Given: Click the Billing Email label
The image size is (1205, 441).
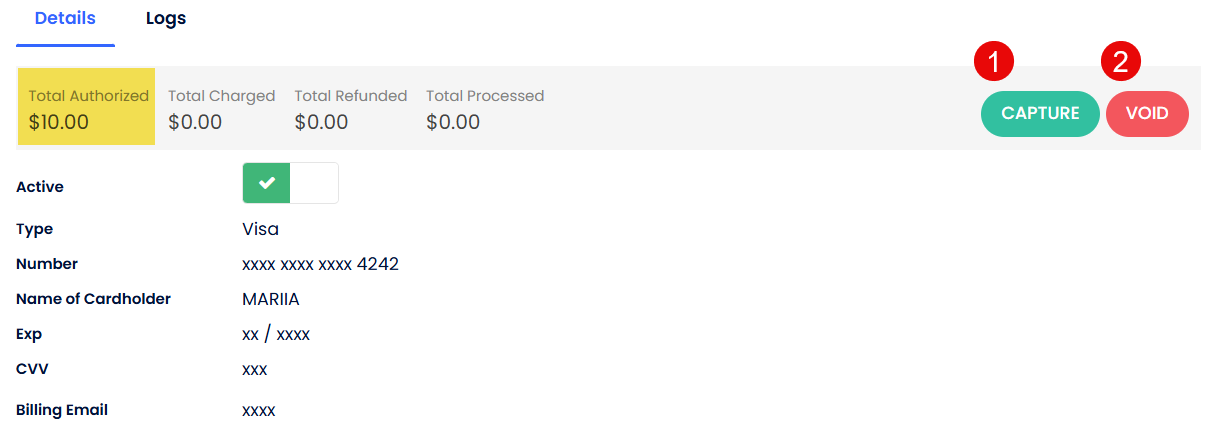Looking at the screenshot, I should click(x=62, y=410).
